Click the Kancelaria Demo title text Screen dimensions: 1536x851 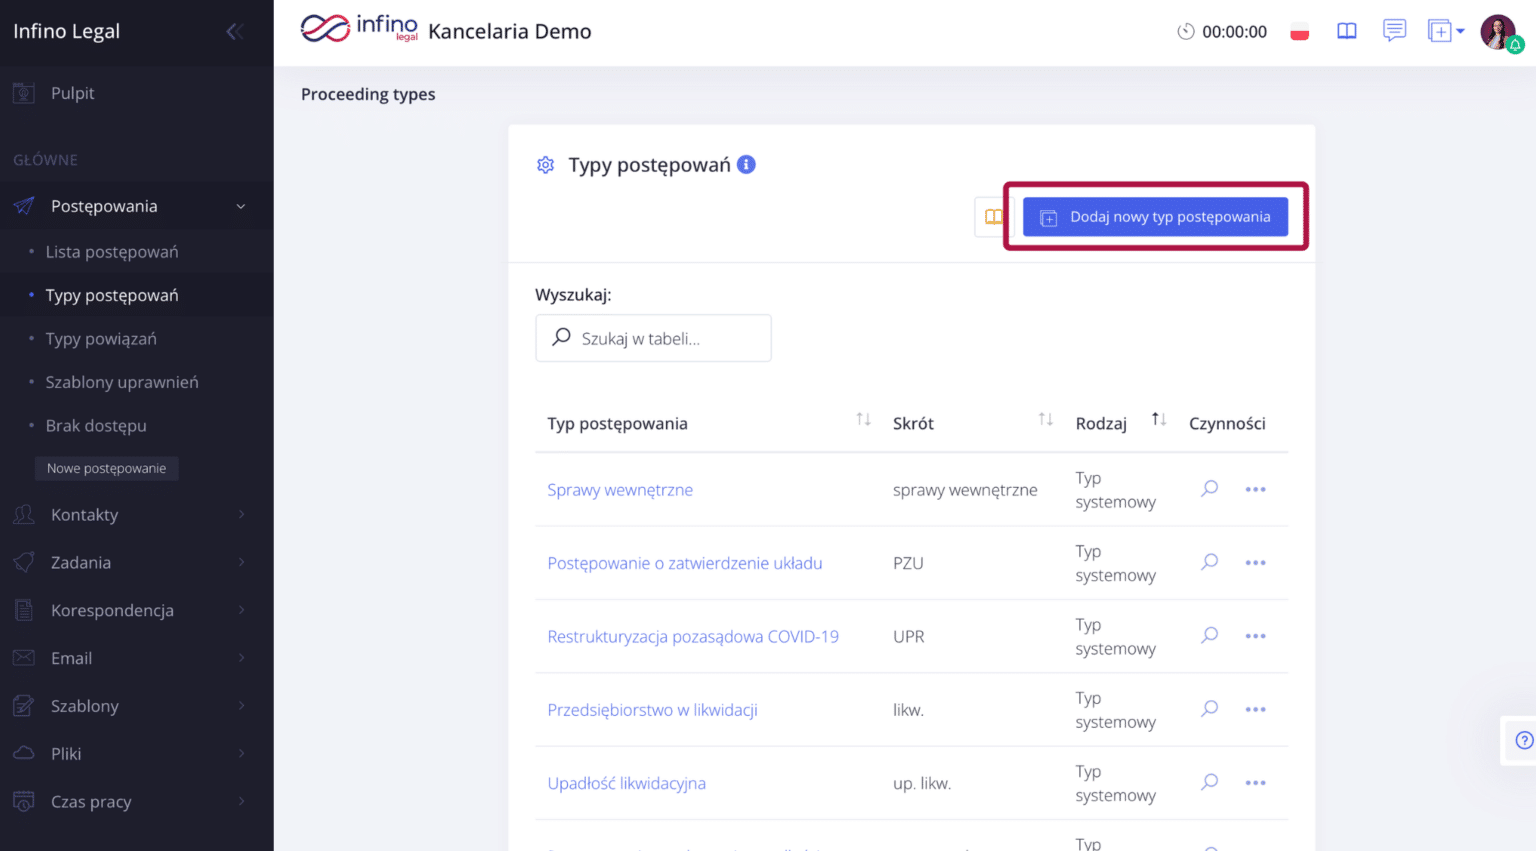(510, 31)
